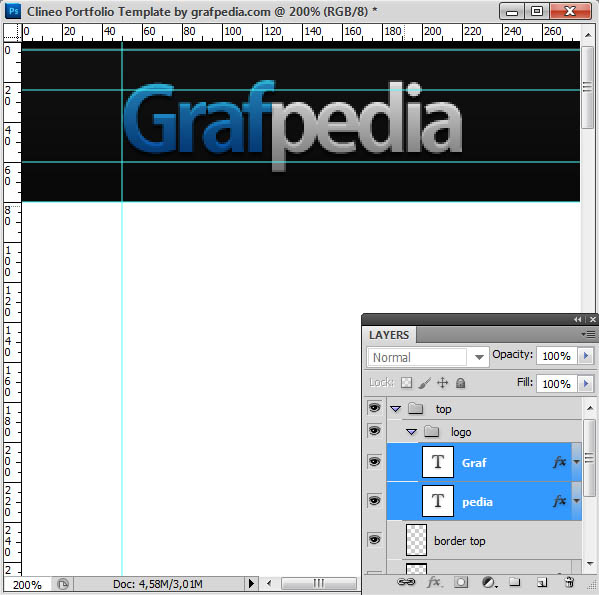The image size is (599, 595).
Task: Click the Fill 100% field
Action: 557,383
